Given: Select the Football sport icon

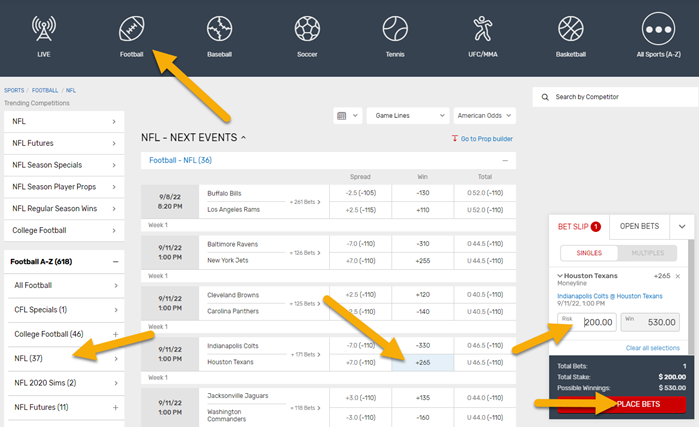Looking at the screenshot, I should [x=131, y=28].
